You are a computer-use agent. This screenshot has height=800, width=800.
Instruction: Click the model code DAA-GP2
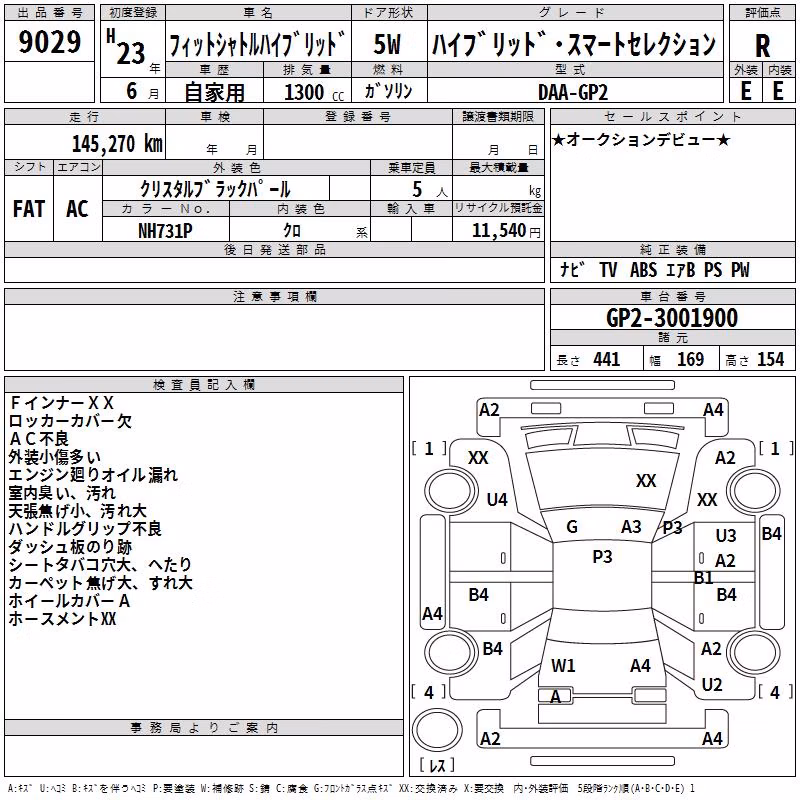click(x=572, y=92)
